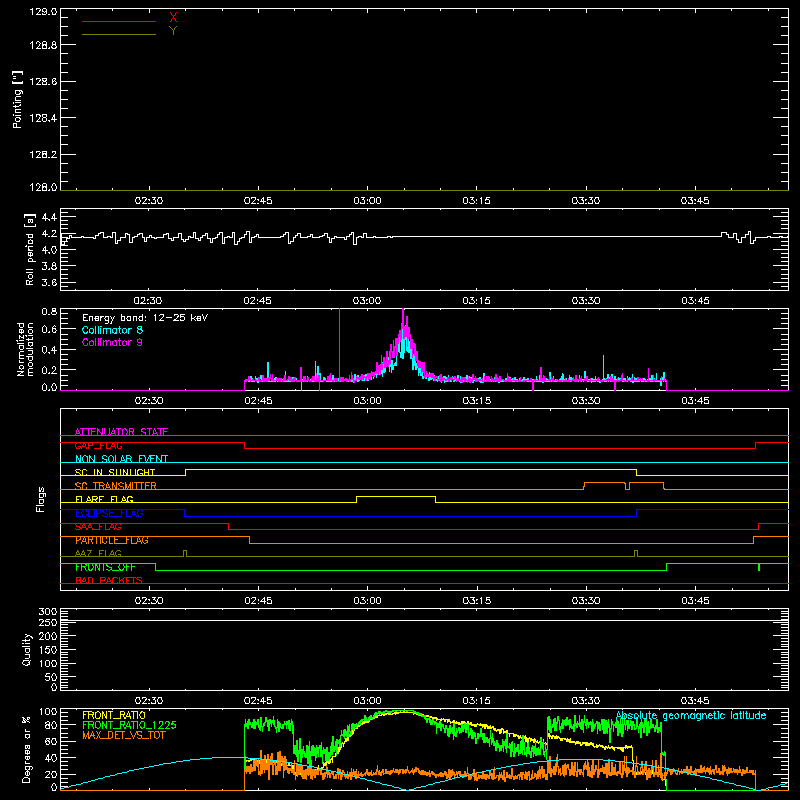
Task: Click the Roll period axis title
Action: point(30,249)
